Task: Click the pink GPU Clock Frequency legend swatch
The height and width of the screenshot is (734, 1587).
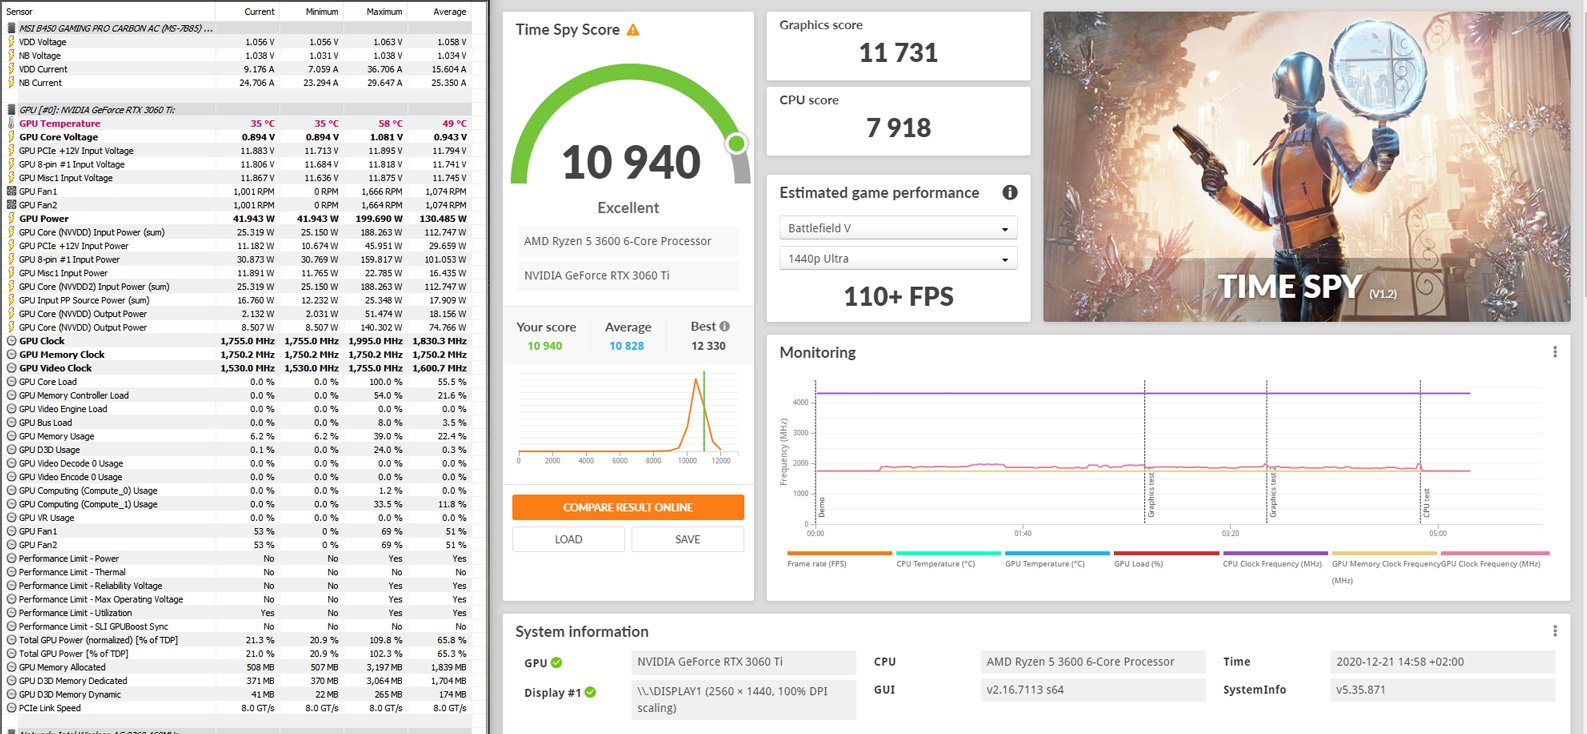Action: click(1495, 553)
